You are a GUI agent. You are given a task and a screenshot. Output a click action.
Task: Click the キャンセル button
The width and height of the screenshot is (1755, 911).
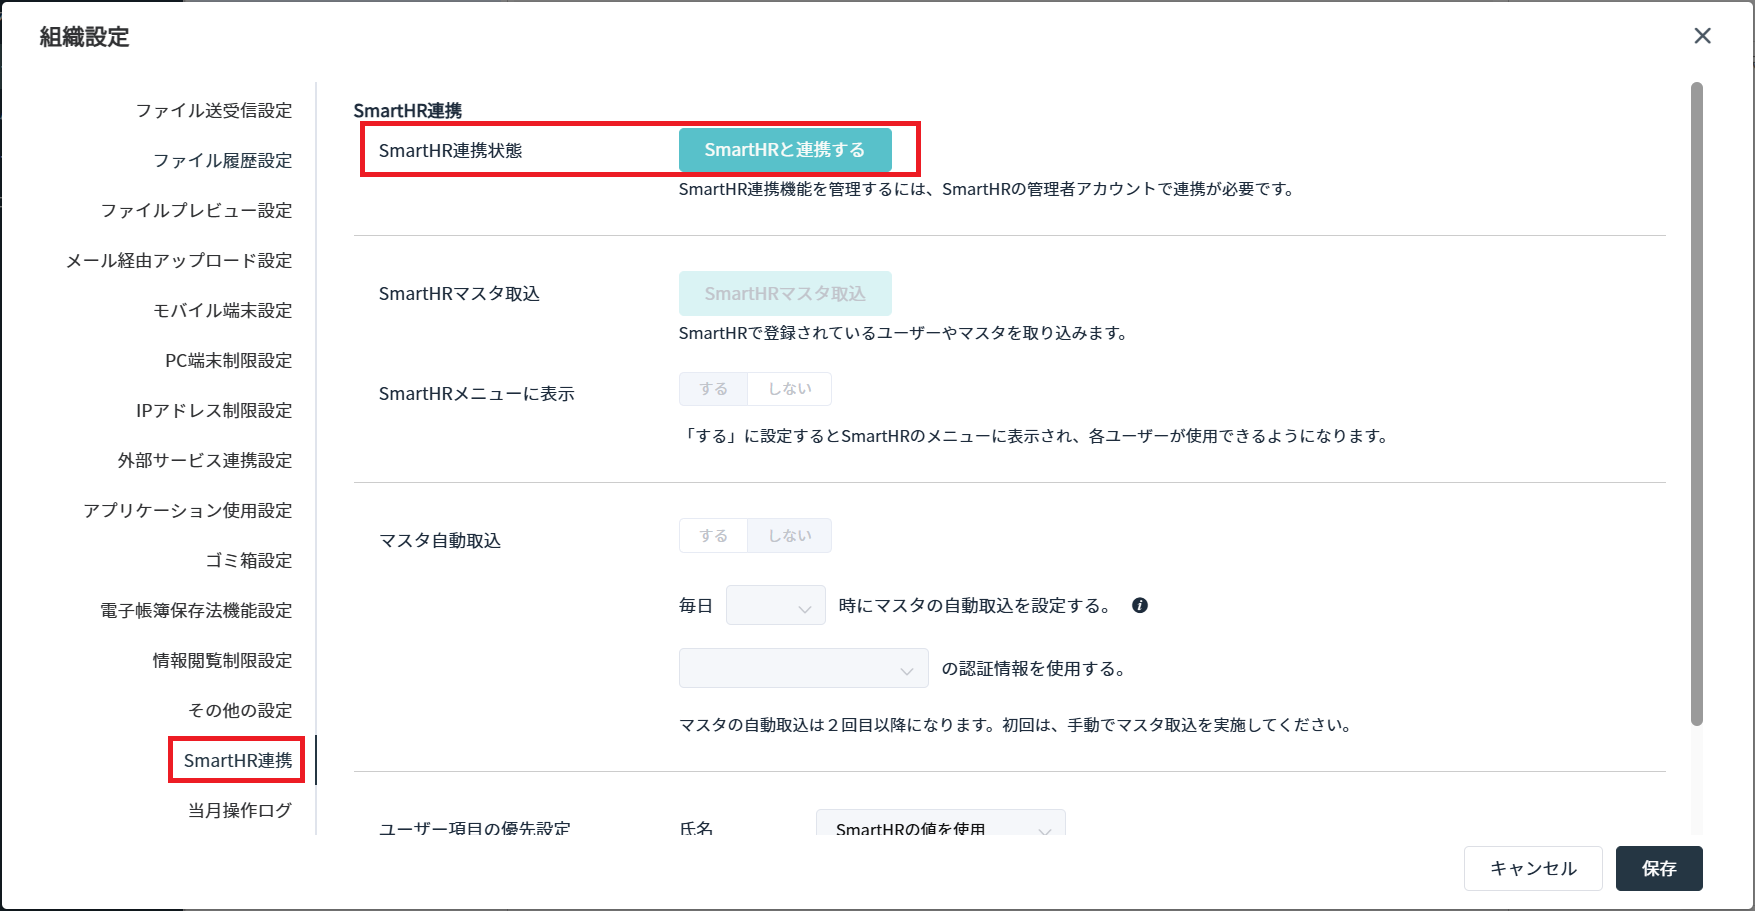tap(1533, 868)
